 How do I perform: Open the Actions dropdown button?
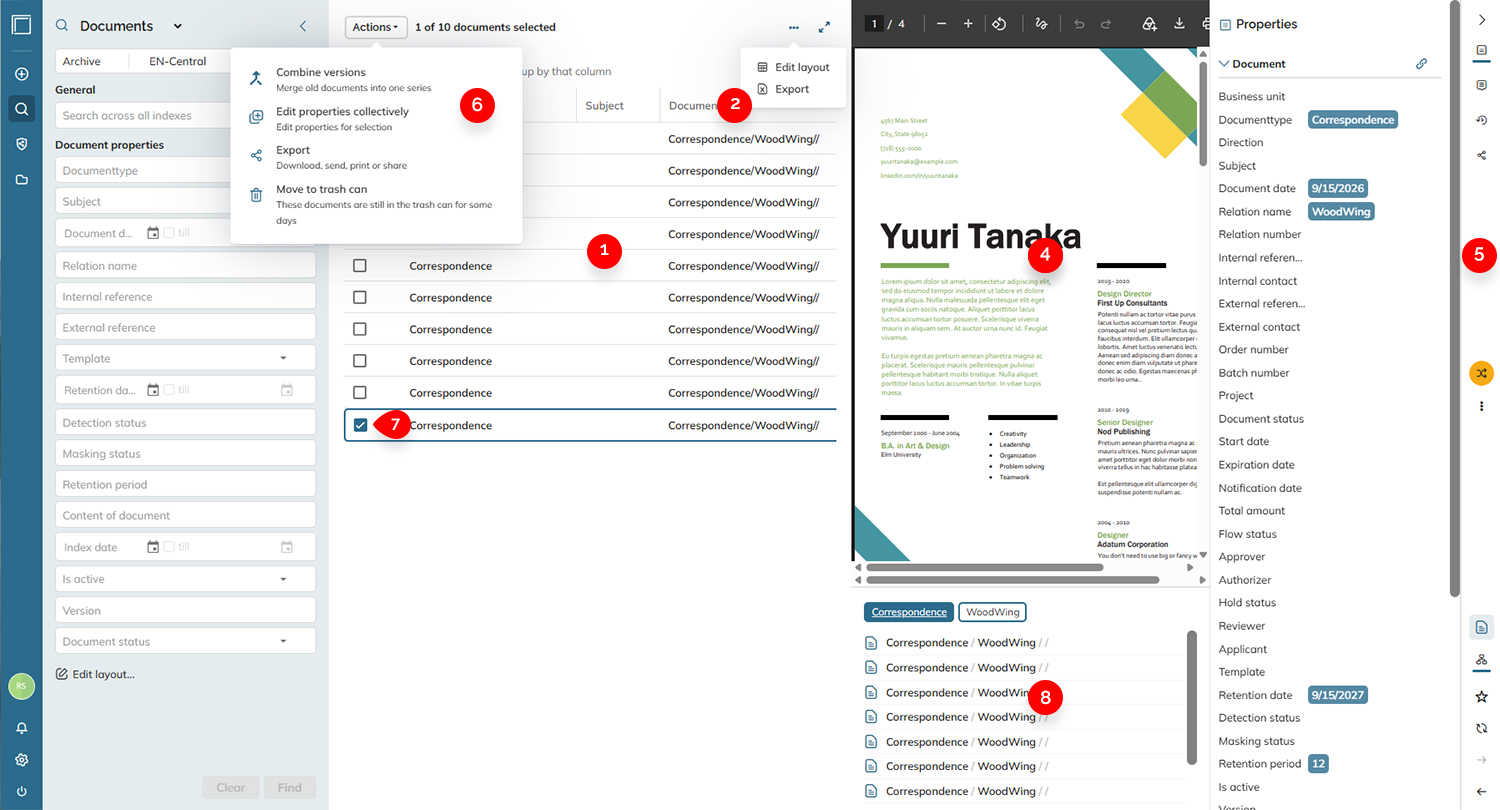[x=376, y=27]
